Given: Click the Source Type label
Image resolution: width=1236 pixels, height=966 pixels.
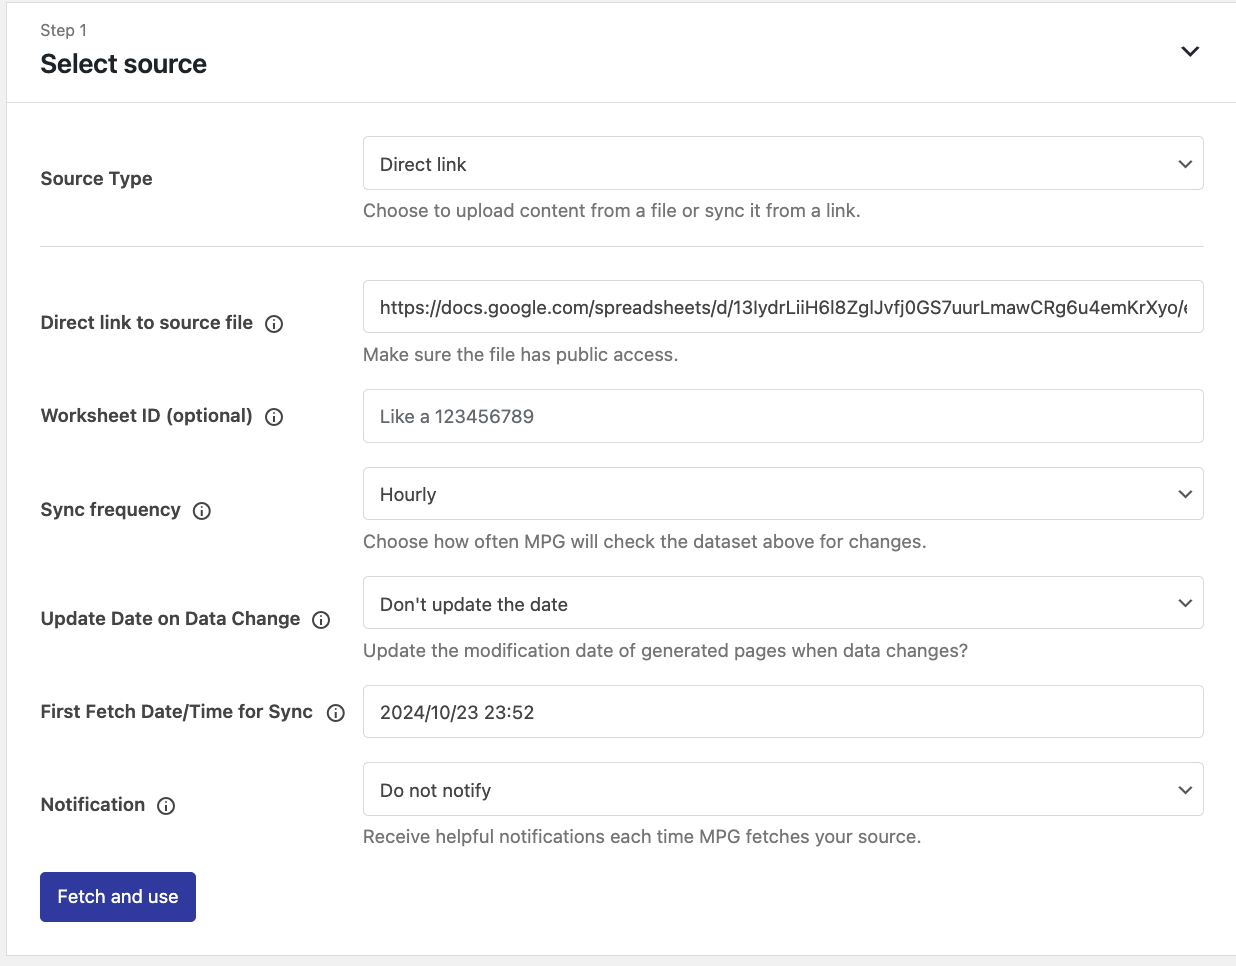Looking at the screenshot, I should 97,179.
